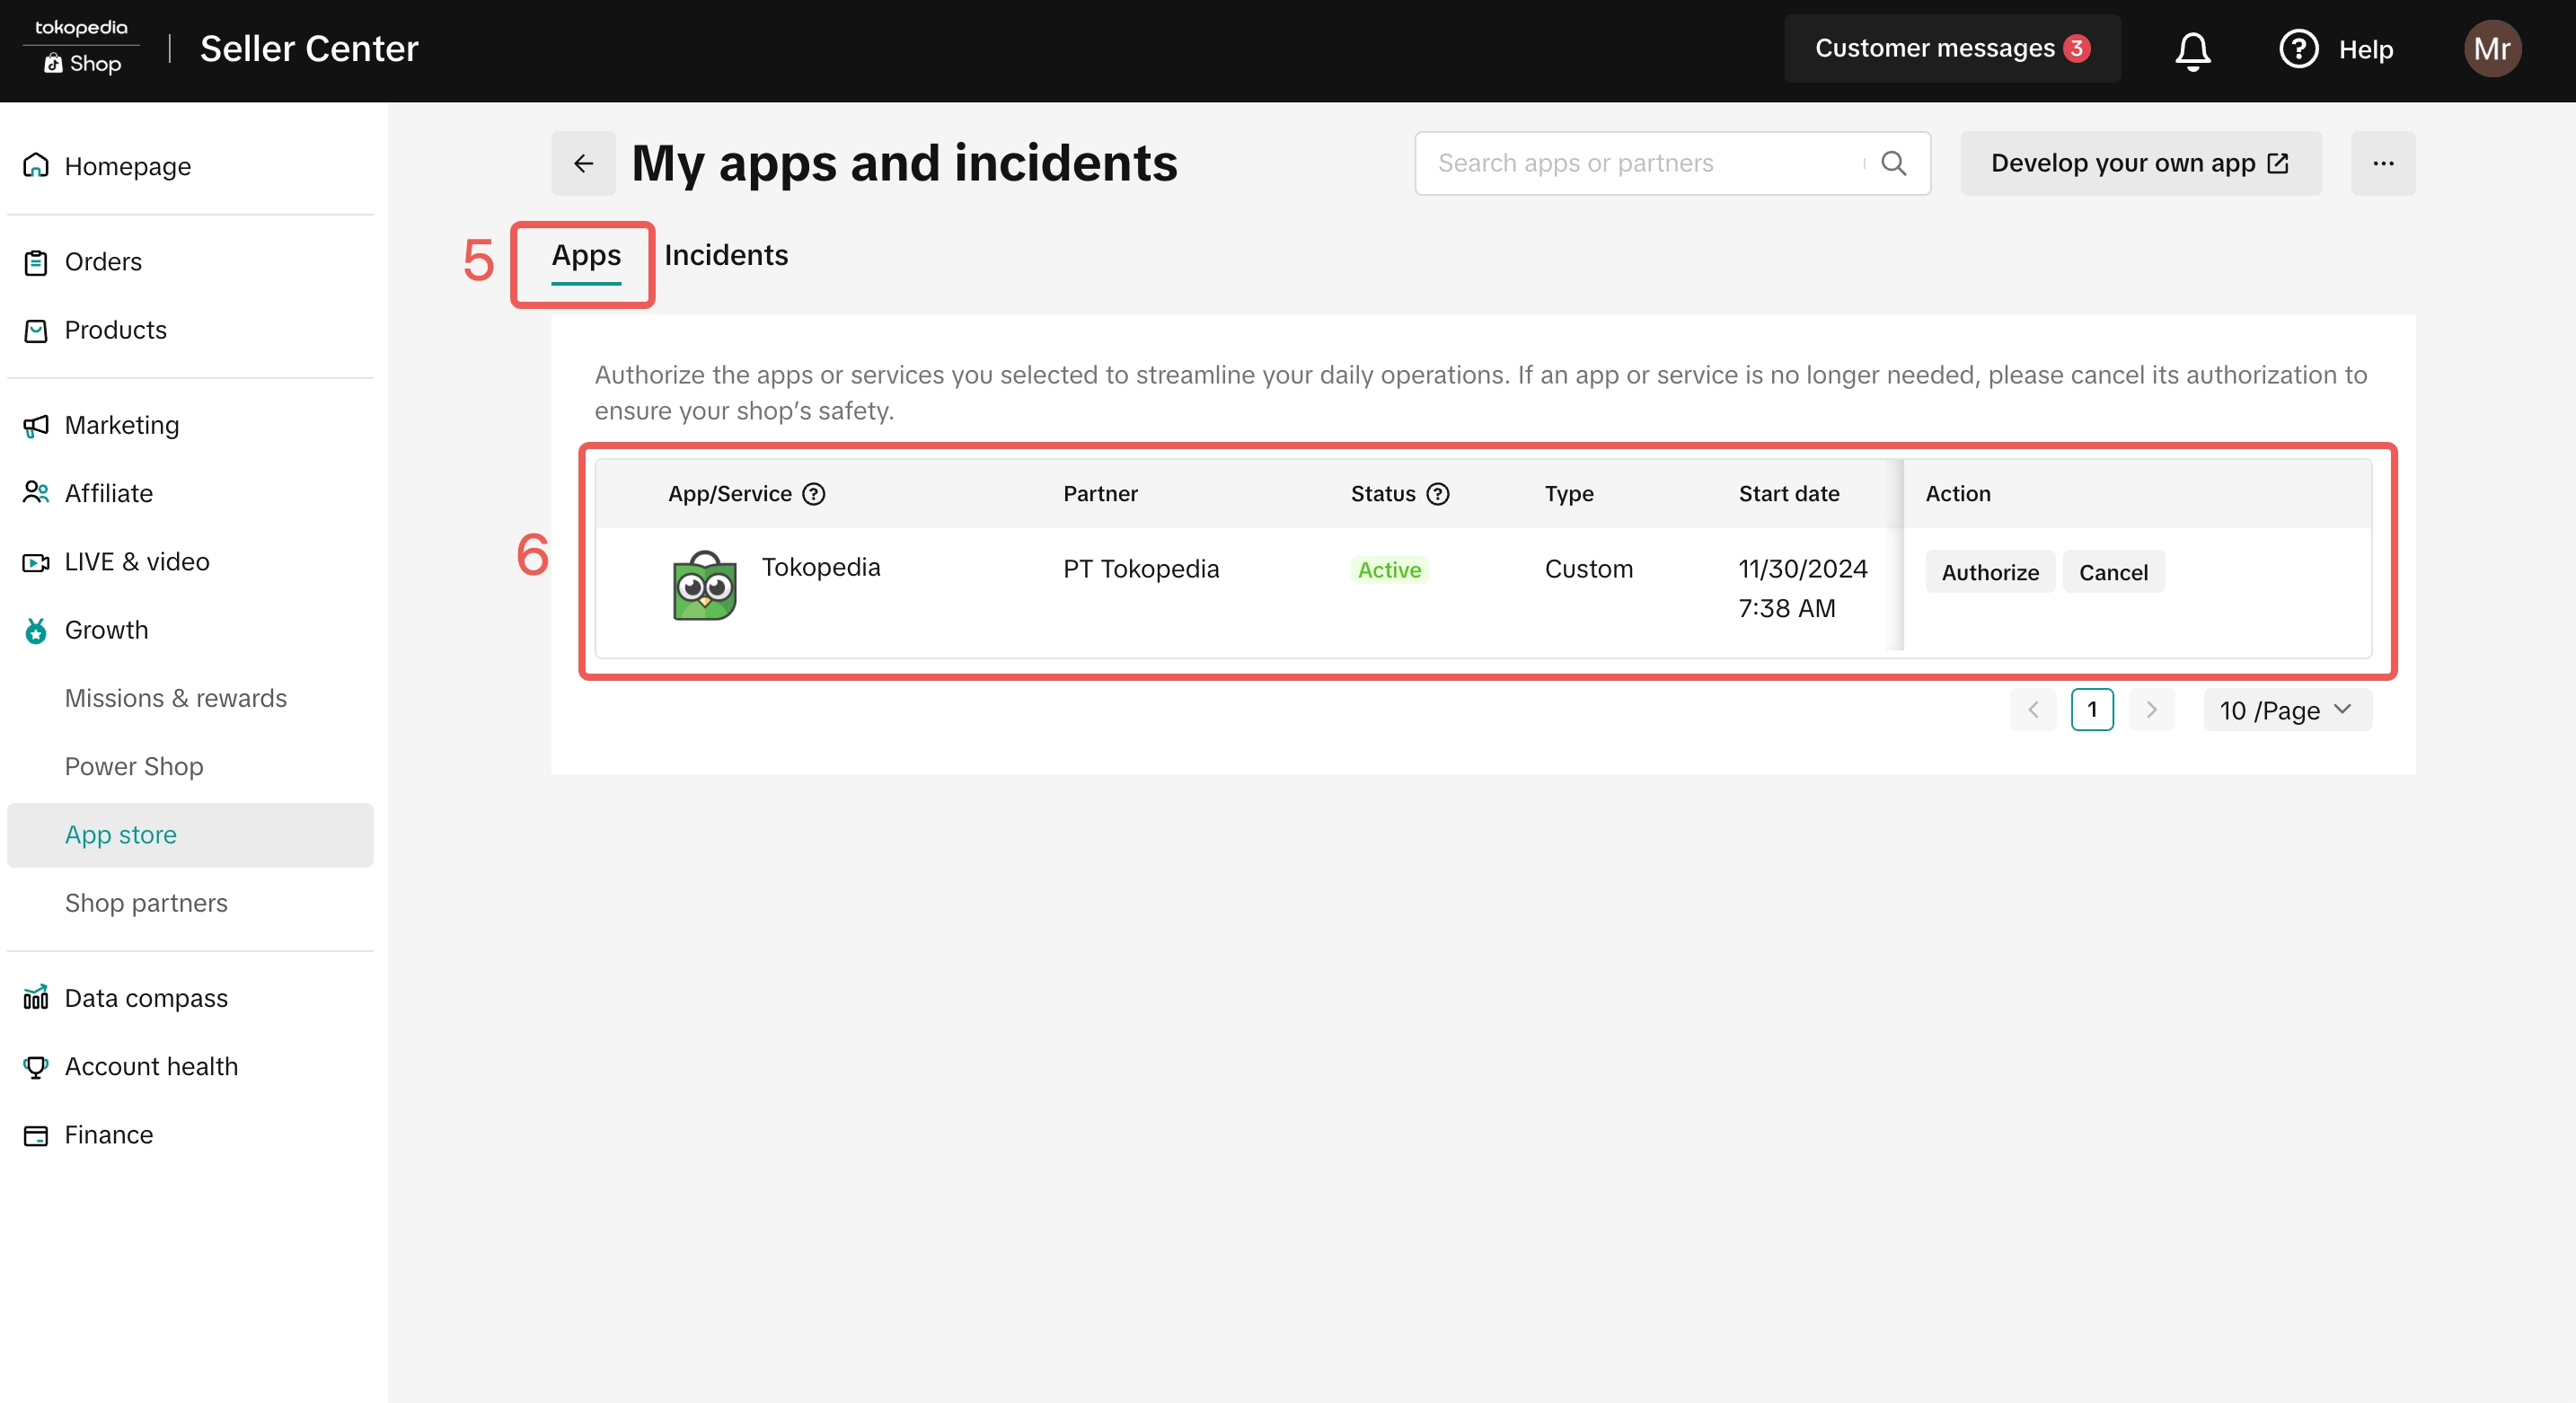Click Develop your own app
This screenshot has width=2576, height=1403.
2139,163
